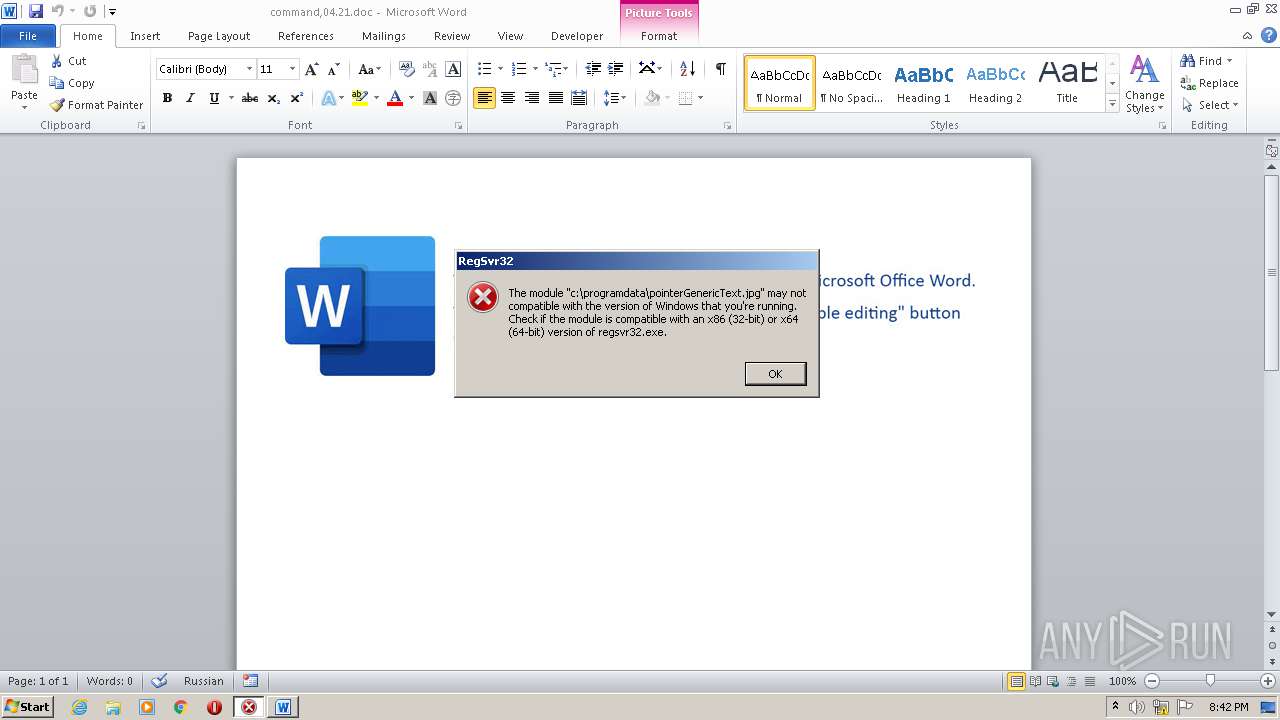Increase the paragraph indent
Image resolution: width=1280 pixels, height=720 pixels.
tap(616, 69)
